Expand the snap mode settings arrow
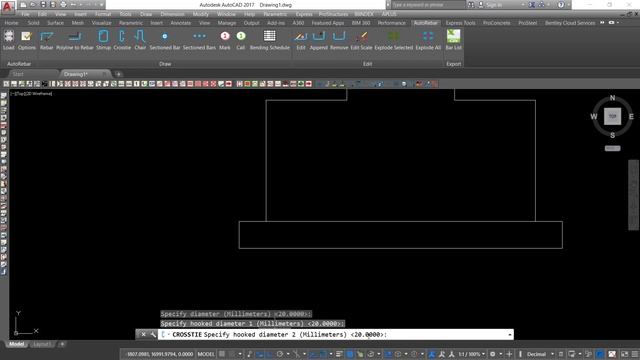Screen dimensions: 640x360 [240, 354]
